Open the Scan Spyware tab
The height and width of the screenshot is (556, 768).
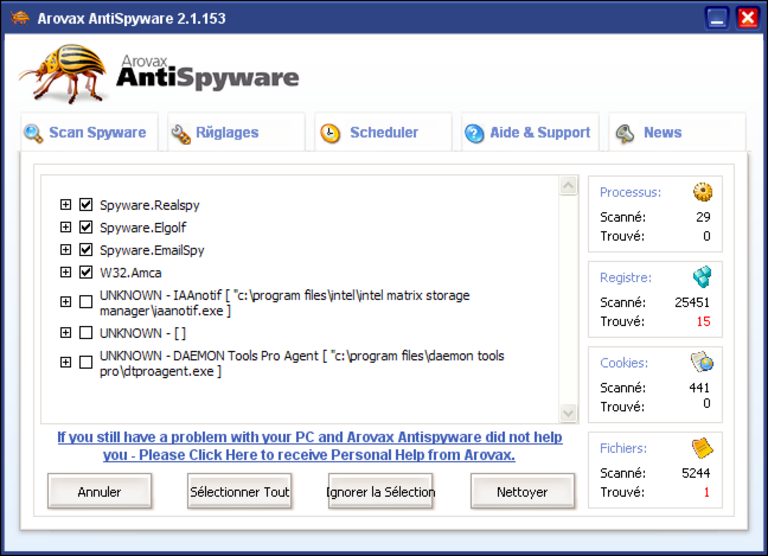(x=89, y=132)
